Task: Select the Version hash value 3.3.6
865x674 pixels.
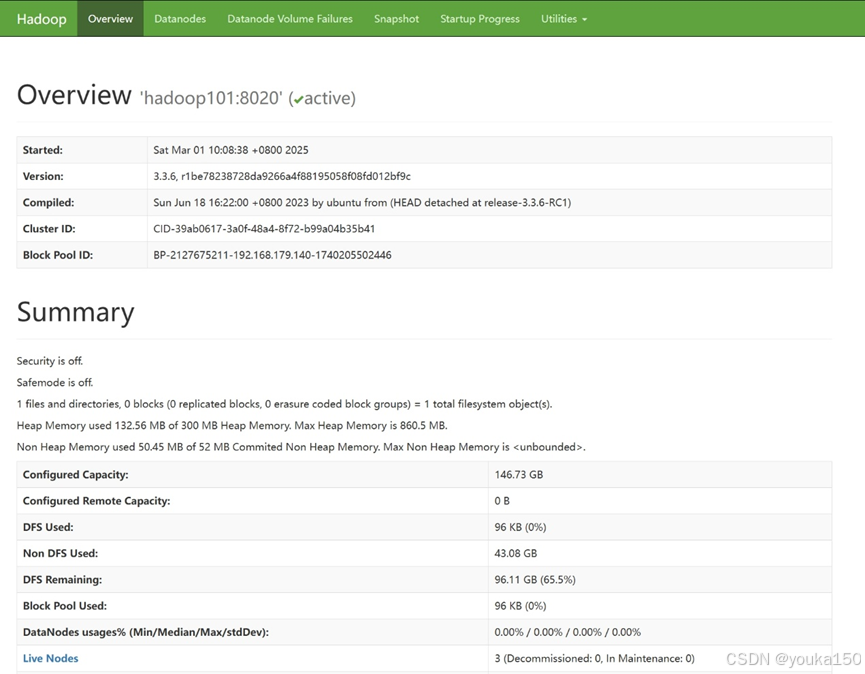Action: pos(282,176)
